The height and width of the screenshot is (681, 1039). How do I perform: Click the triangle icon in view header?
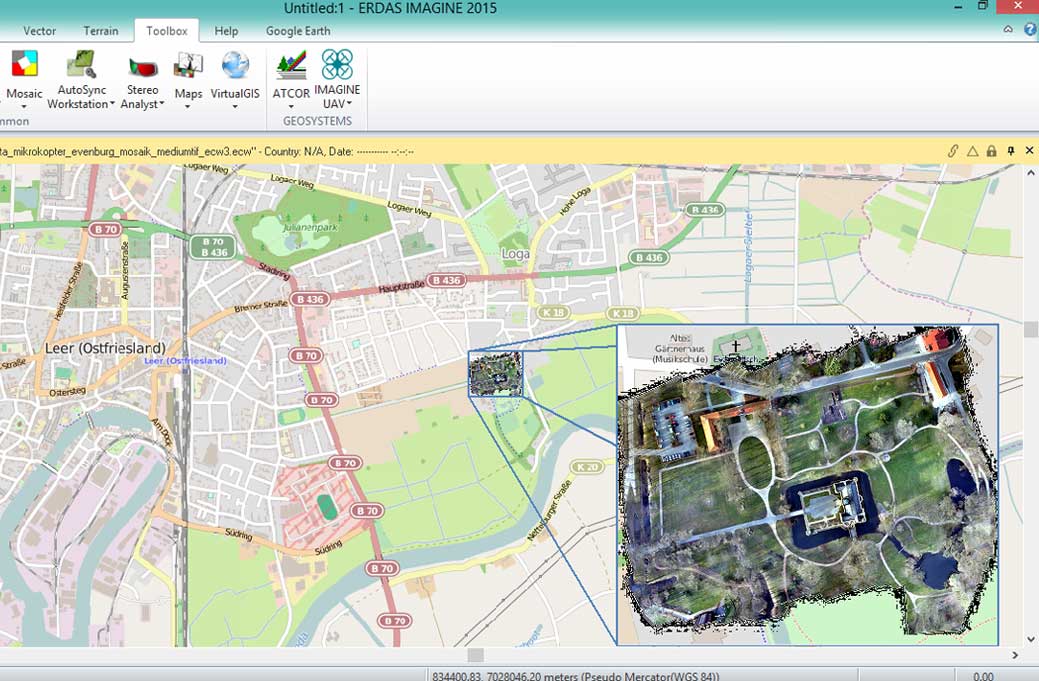point(972,151)
